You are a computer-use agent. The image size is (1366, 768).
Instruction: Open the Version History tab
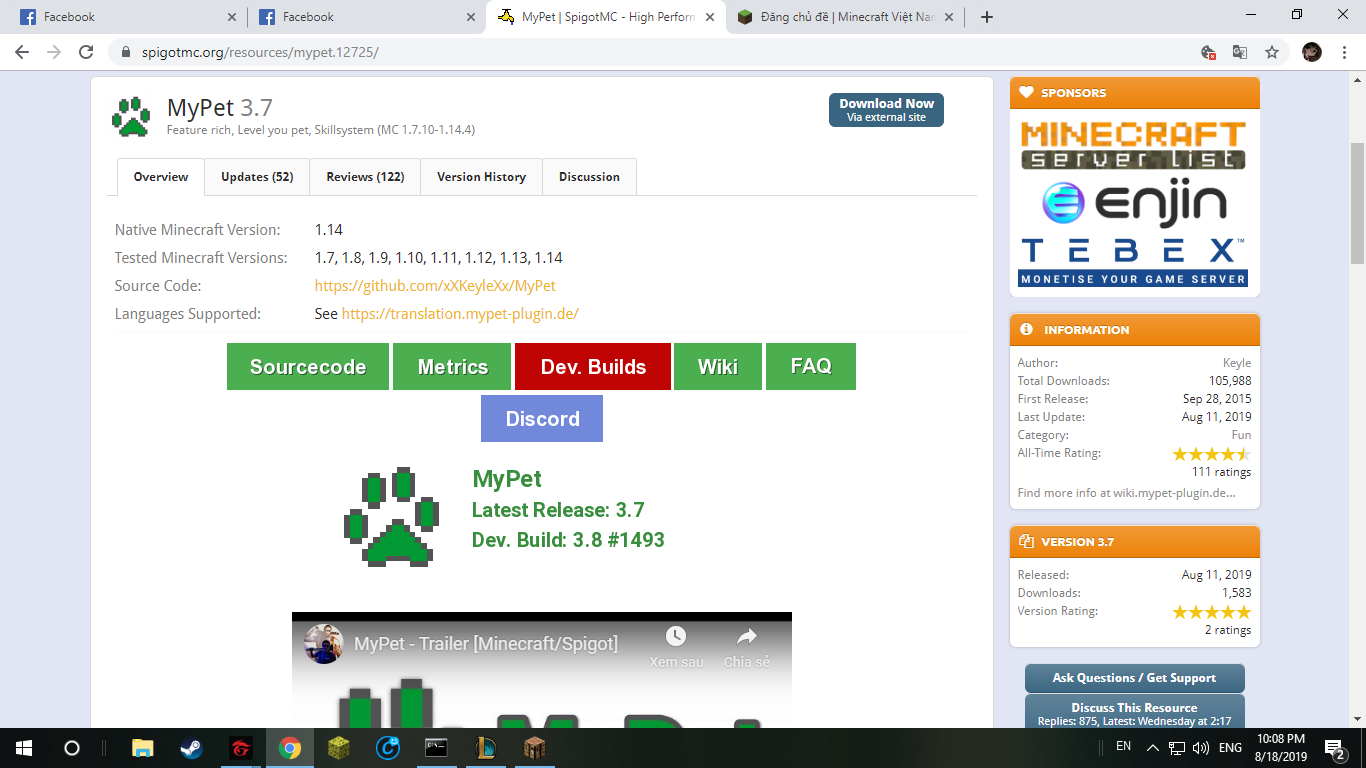tap(481, 177)
